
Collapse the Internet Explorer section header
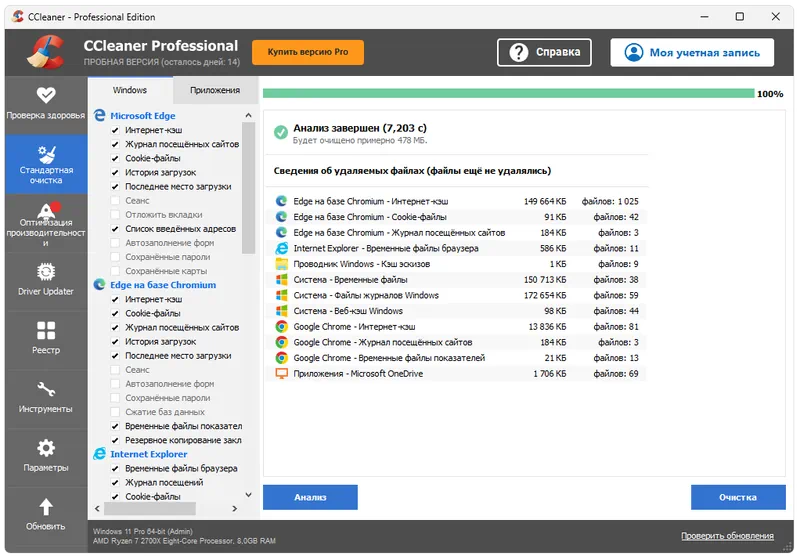pos(148,454)
